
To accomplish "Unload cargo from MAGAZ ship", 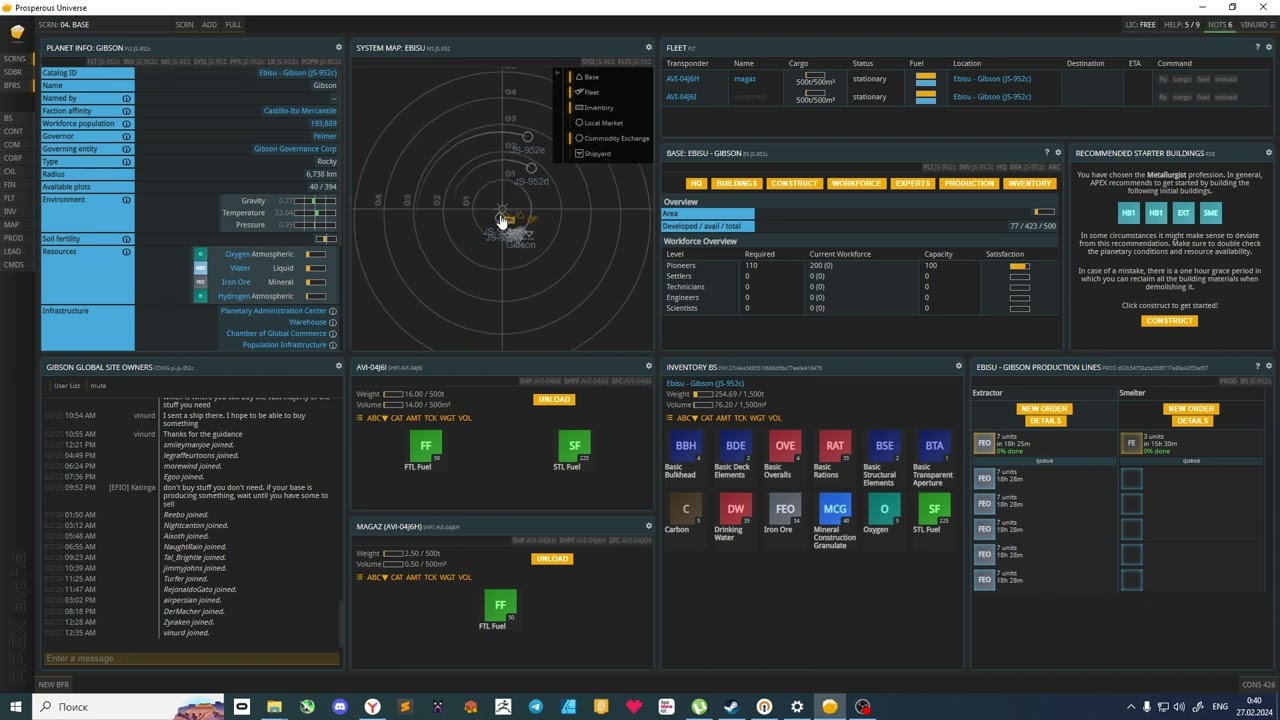I will tap(552, 559).
